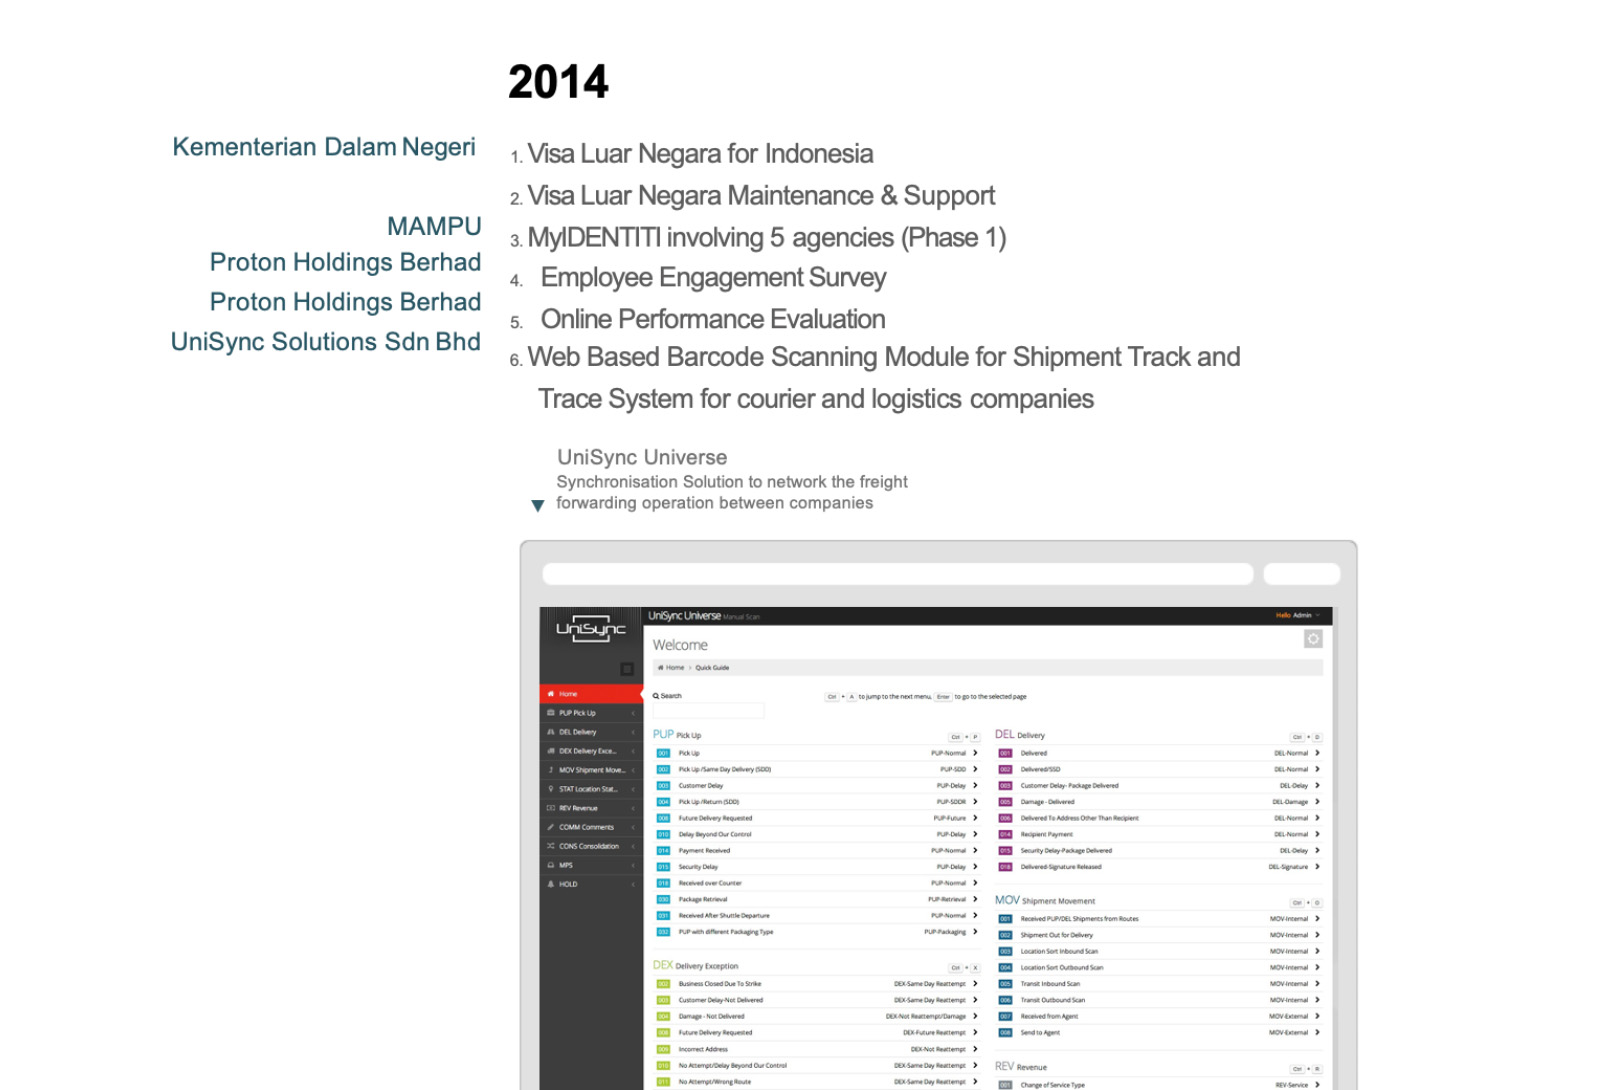Open Pick Up /Same Day Delivery (SDD) row

click(816, 770)
